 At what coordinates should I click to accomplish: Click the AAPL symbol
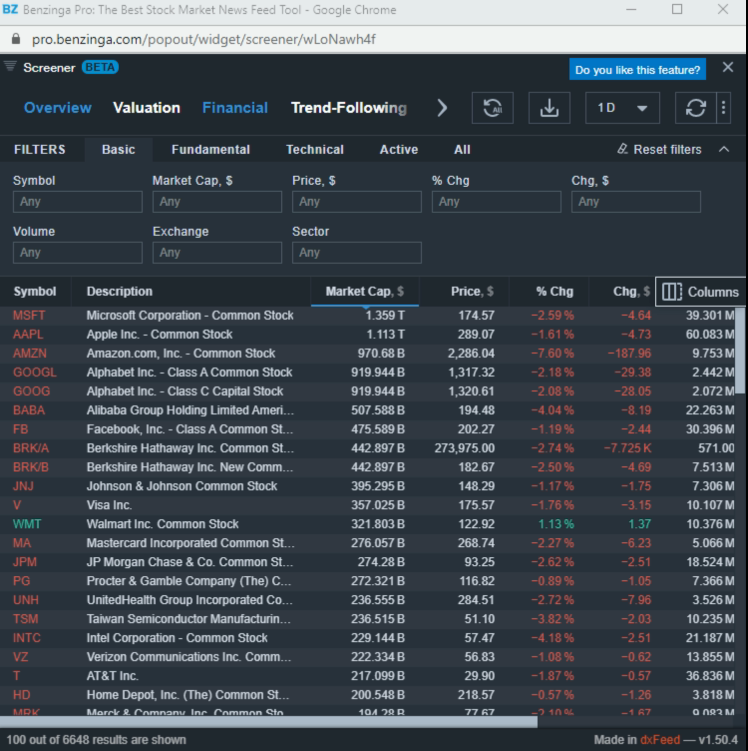click(28, 334)
